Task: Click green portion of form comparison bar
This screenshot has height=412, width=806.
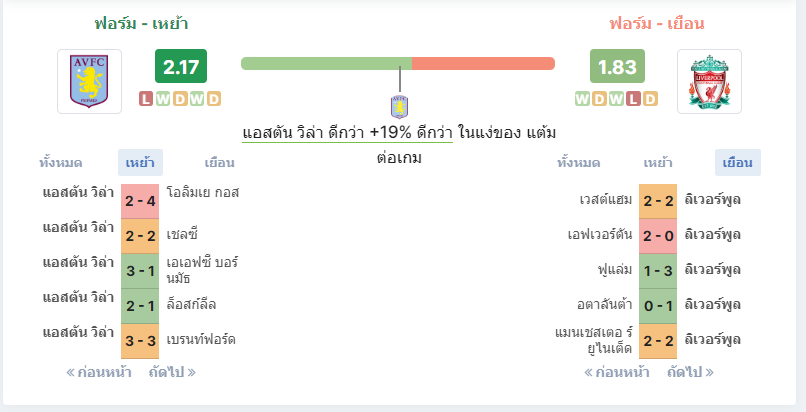Action: pos(326,64)
